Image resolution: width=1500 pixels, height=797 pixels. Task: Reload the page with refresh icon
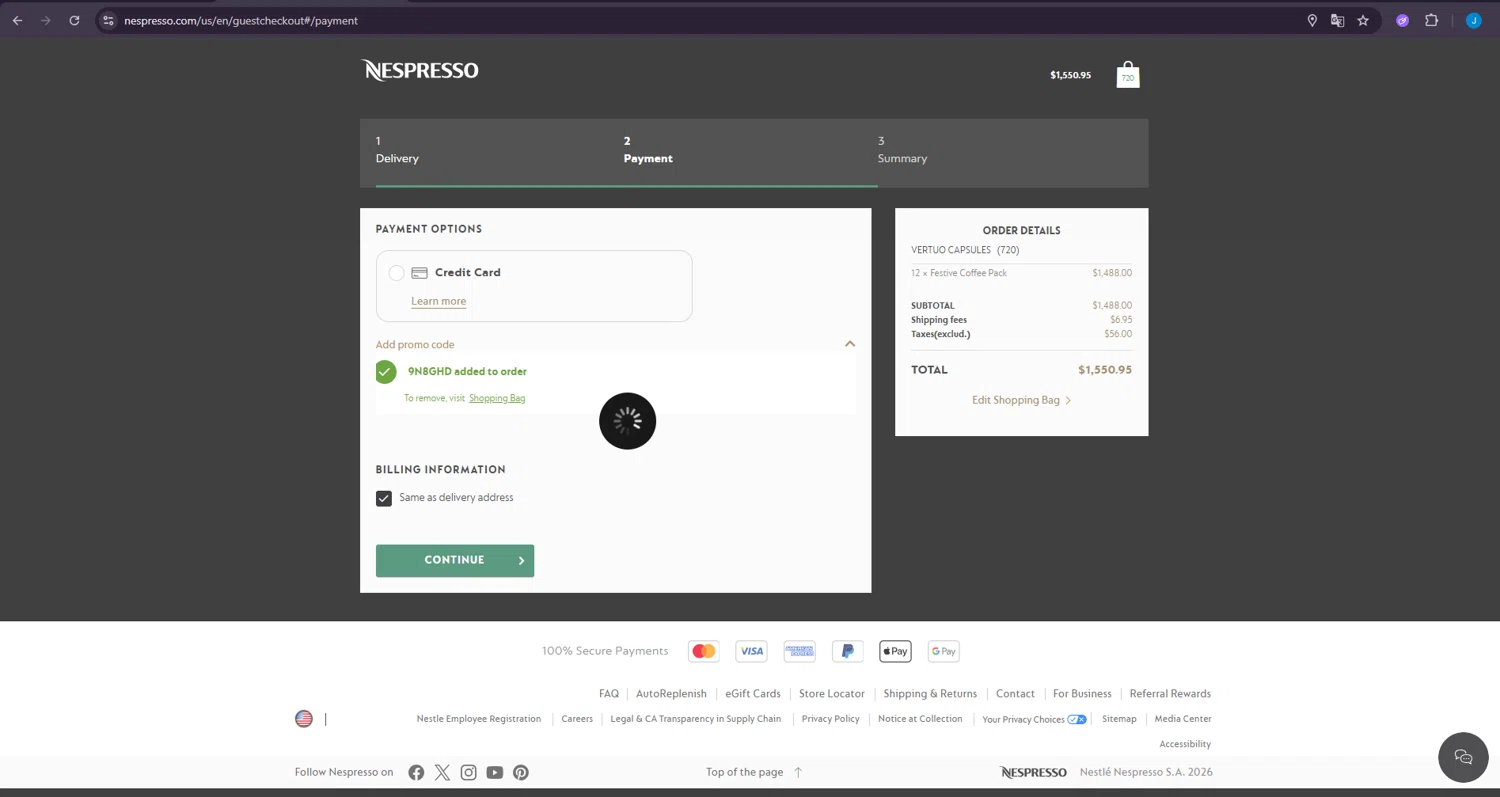pyautogui.click(x=74, y=20)
